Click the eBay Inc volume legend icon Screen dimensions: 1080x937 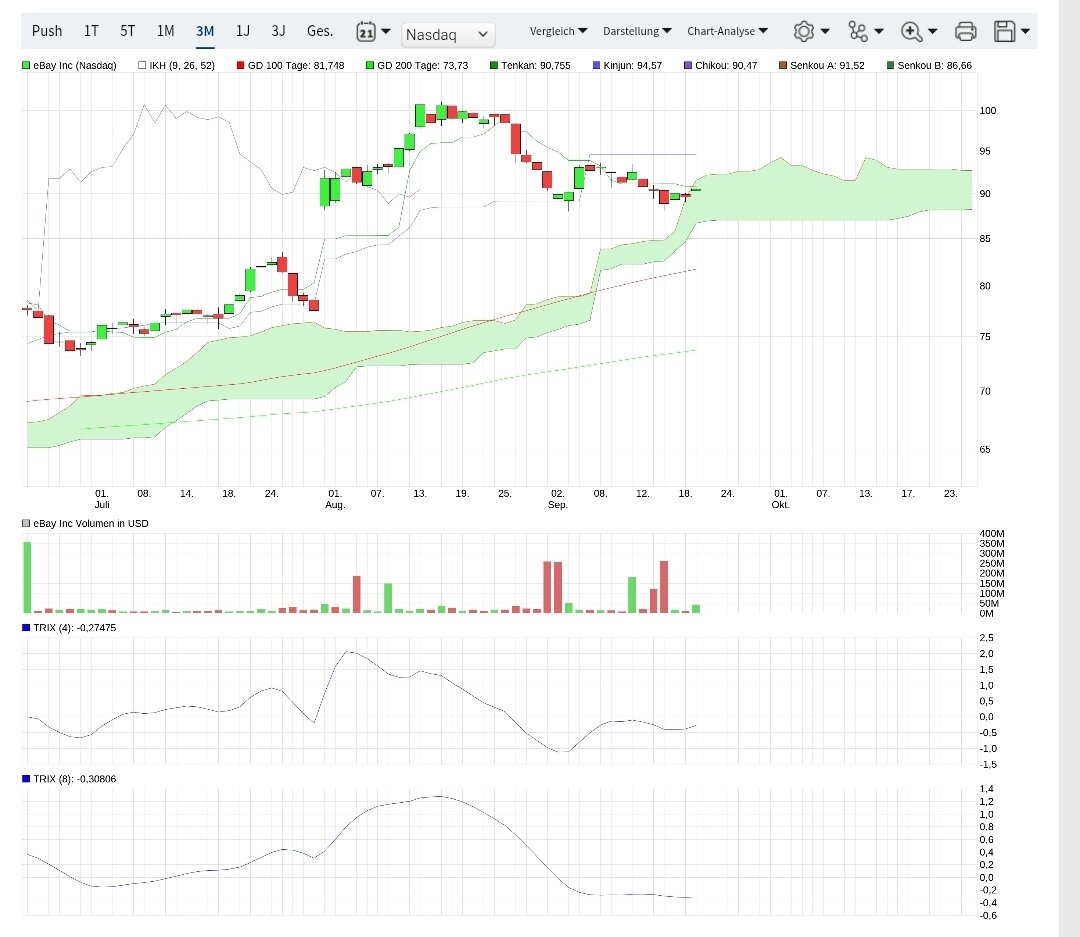tap(26, 523)
